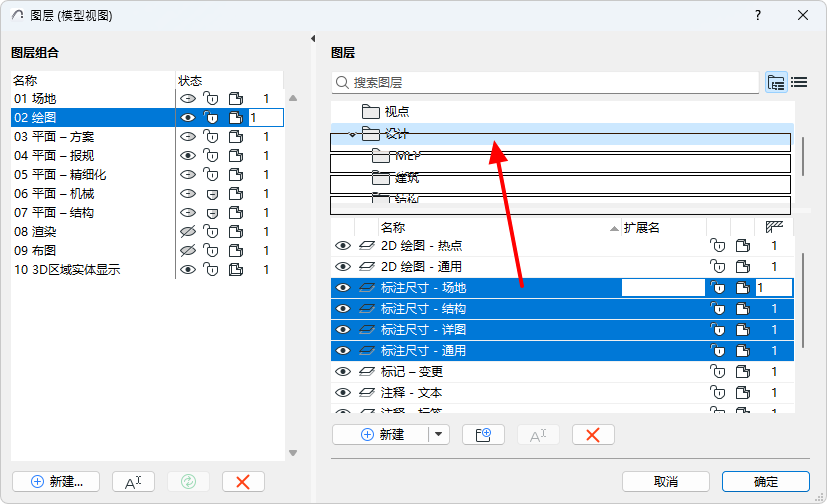This screenshot has width=827, height=504.
Task: Delete selected layer combination with red X
Action: tap(243, 482)
